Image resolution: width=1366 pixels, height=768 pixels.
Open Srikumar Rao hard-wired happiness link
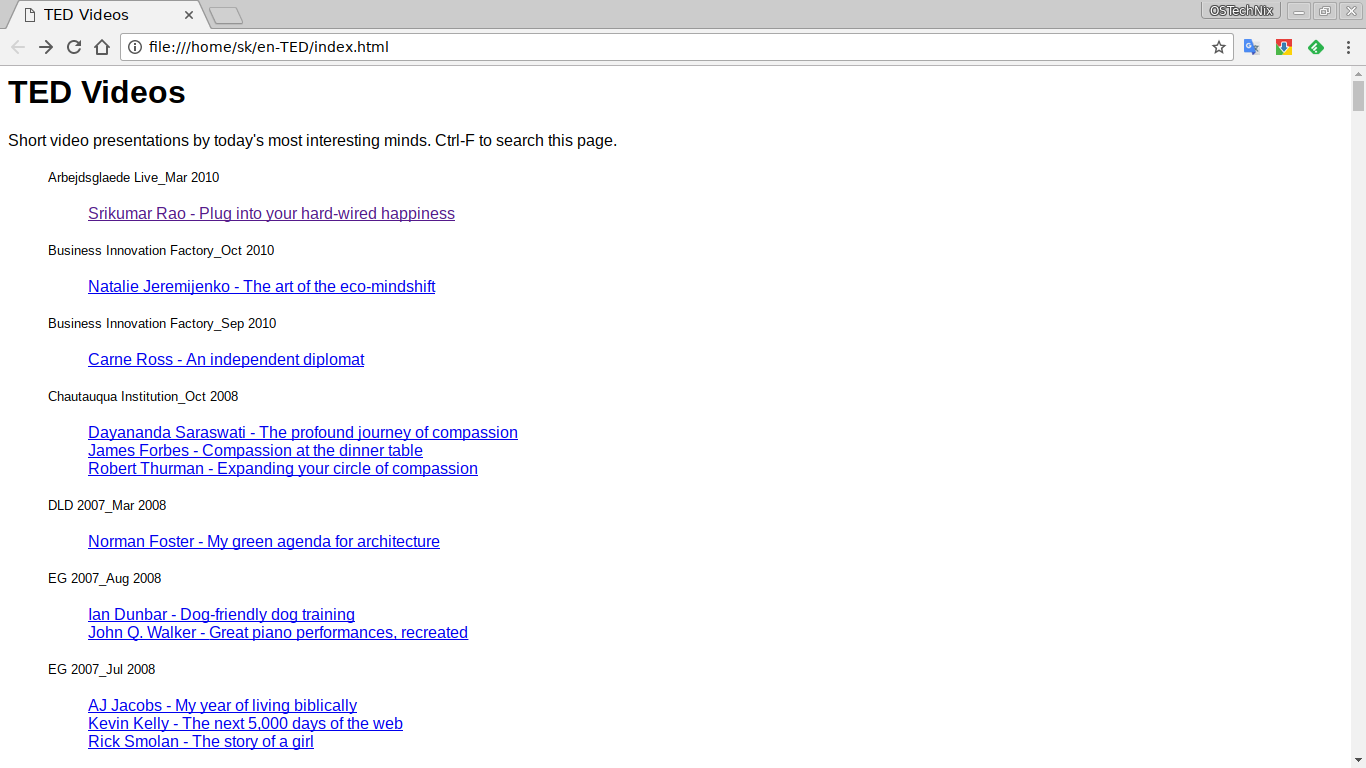point(271,214)
